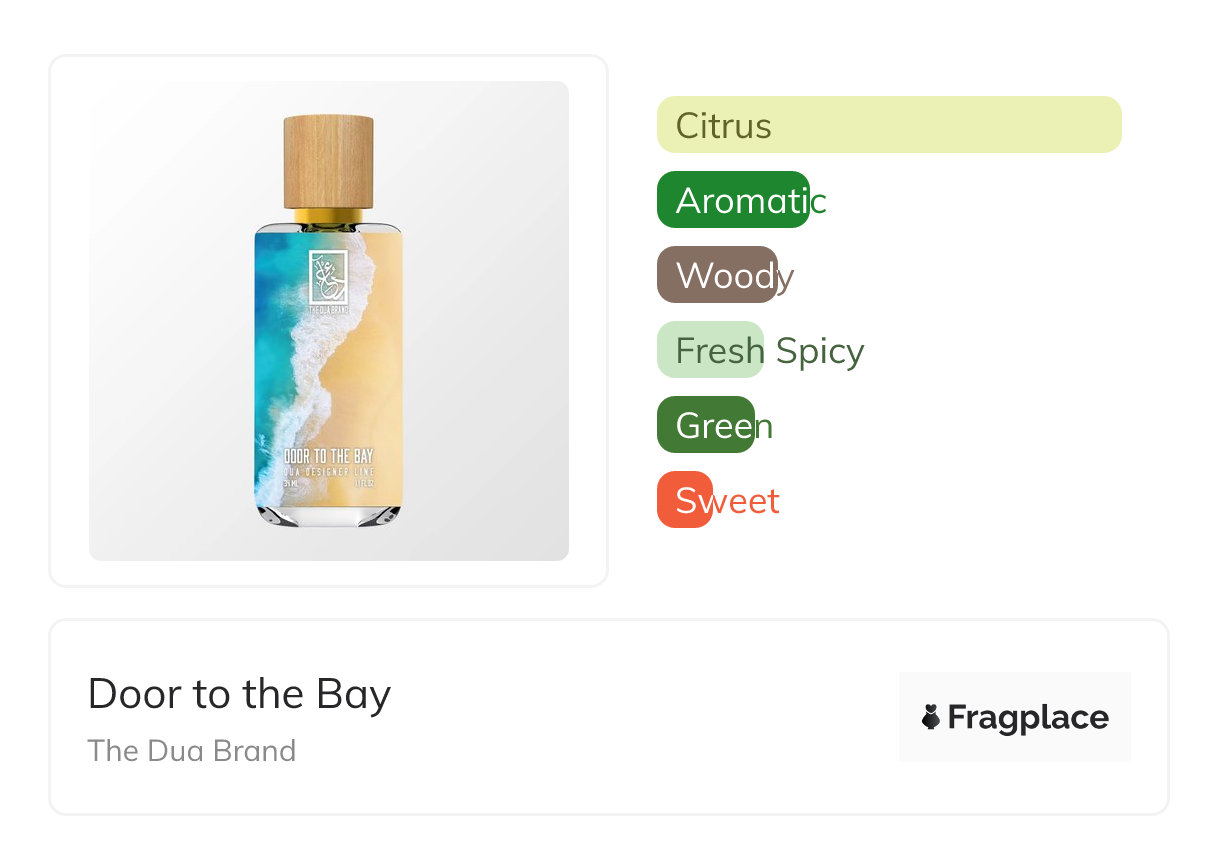Screen dimensions: 1218x864
Task: Pick the Fresh Spicy accord bar
Action: click(x=710, y=350)
